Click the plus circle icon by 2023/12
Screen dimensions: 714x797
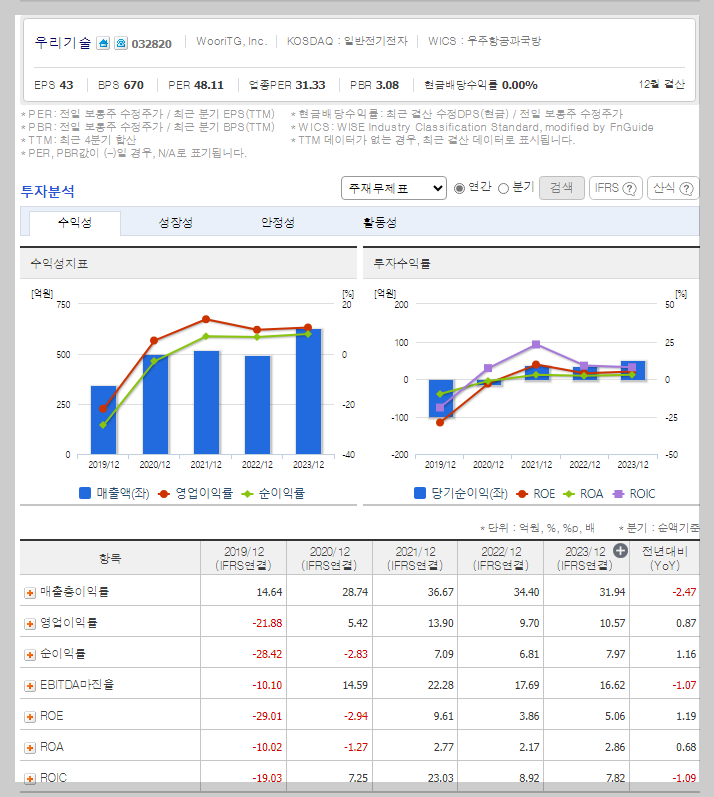(620, 550)
